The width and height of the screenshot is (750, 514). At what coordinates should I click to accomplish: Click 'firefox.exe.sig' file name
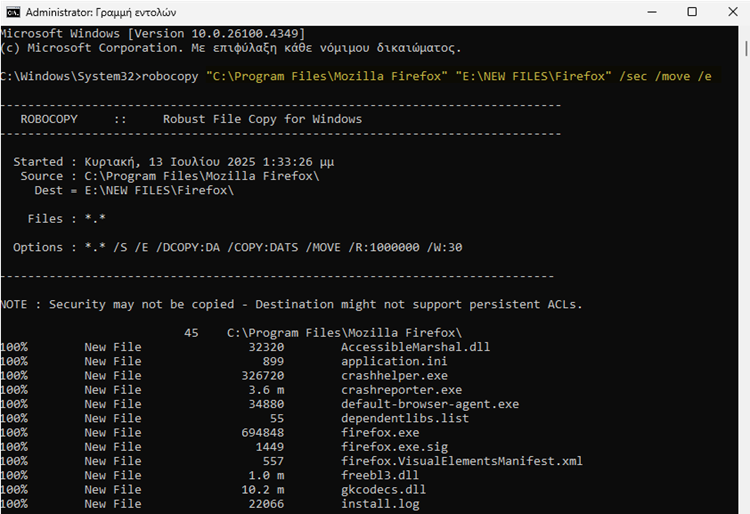point(394,447)
